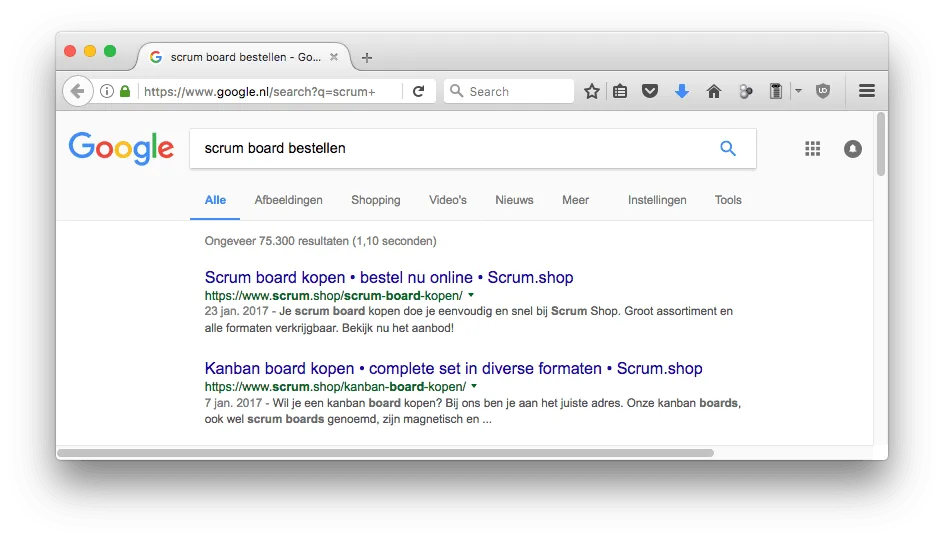Click the Google logo
The height and width of the screenshot is (540, 944).
pyautogui.click(x=121, y=148)
